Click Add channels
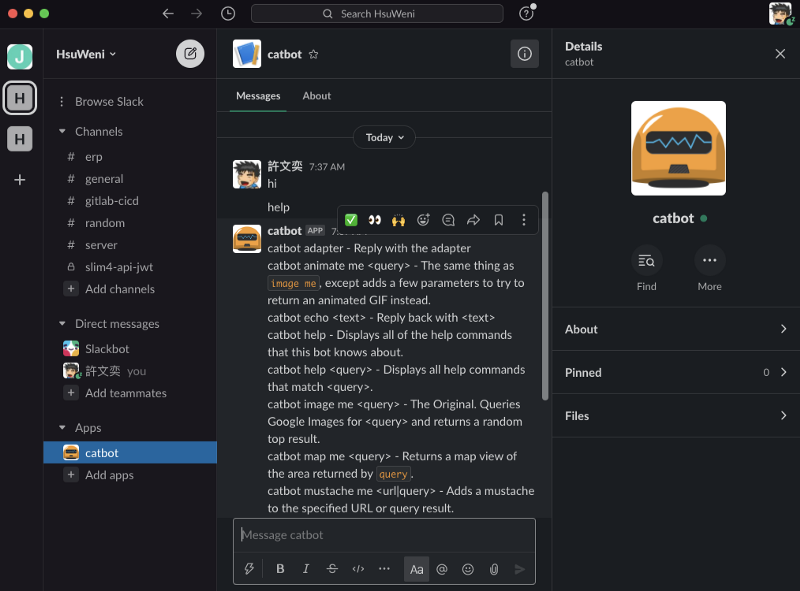800x591 pixels. click(x=130, y=289)
